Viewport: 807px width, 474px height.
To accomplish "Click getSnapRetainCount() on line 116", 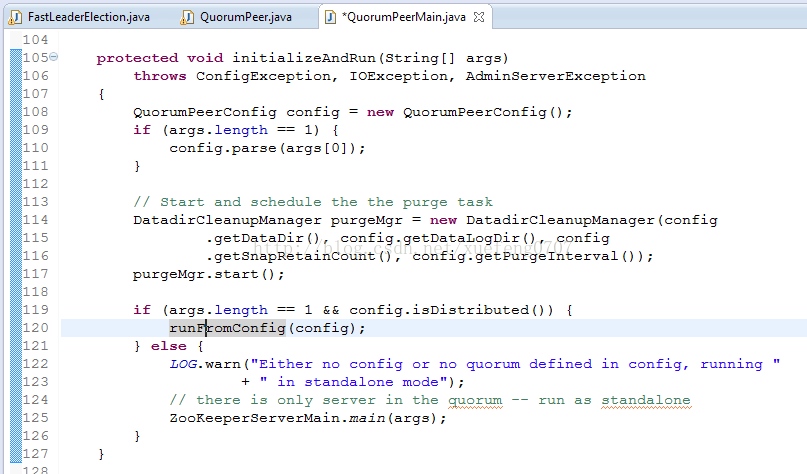I will [x=303, y=256].
